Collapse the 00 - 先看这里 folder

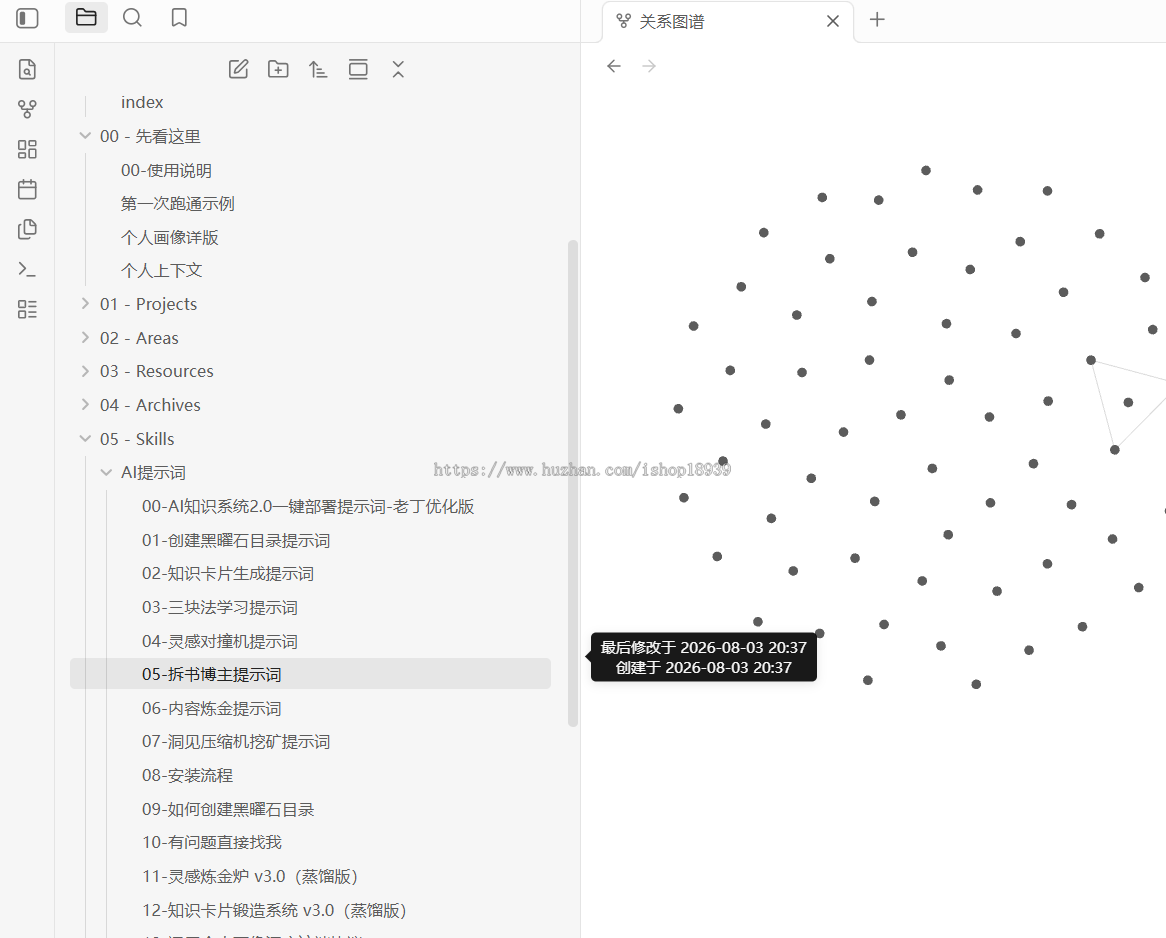pyautogui.click(x=85, y=136)
